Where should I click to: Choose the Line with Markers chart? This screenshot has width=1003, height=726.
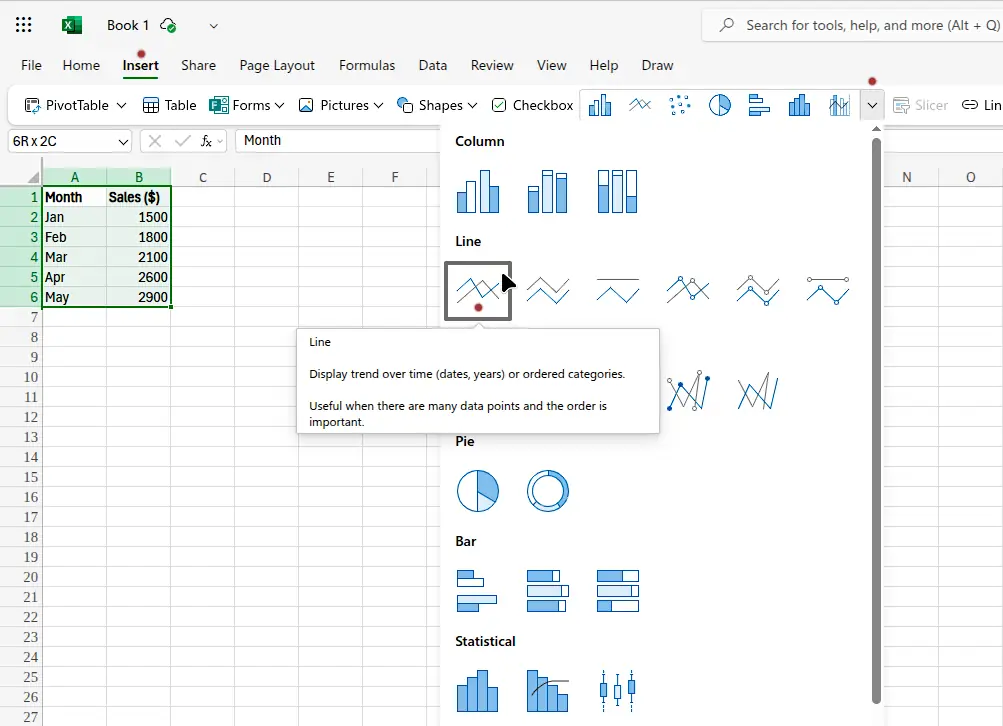coord(687,291)
